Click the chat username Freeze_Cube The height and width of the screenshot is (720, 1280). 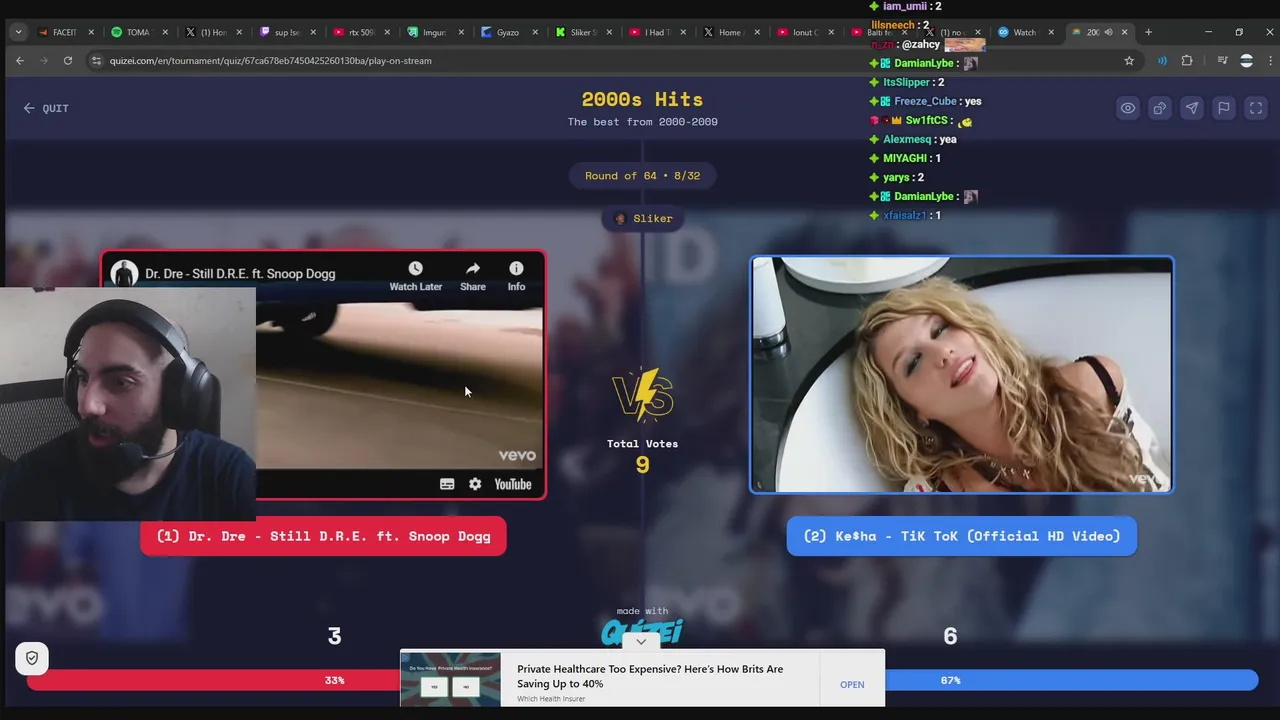click(x=925, y=101)
